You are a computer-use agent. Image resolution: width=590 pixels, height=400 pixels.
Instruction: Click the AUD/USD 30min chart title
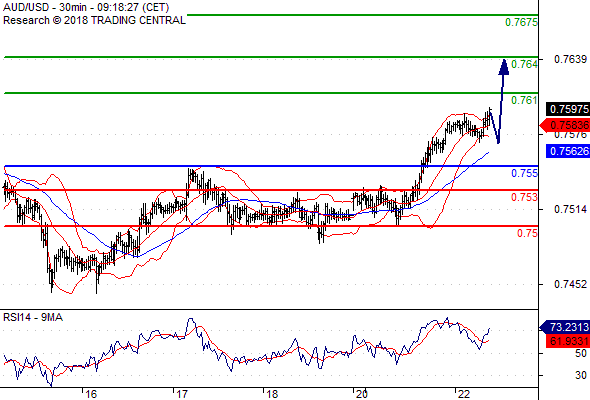[x=86, y=7]
